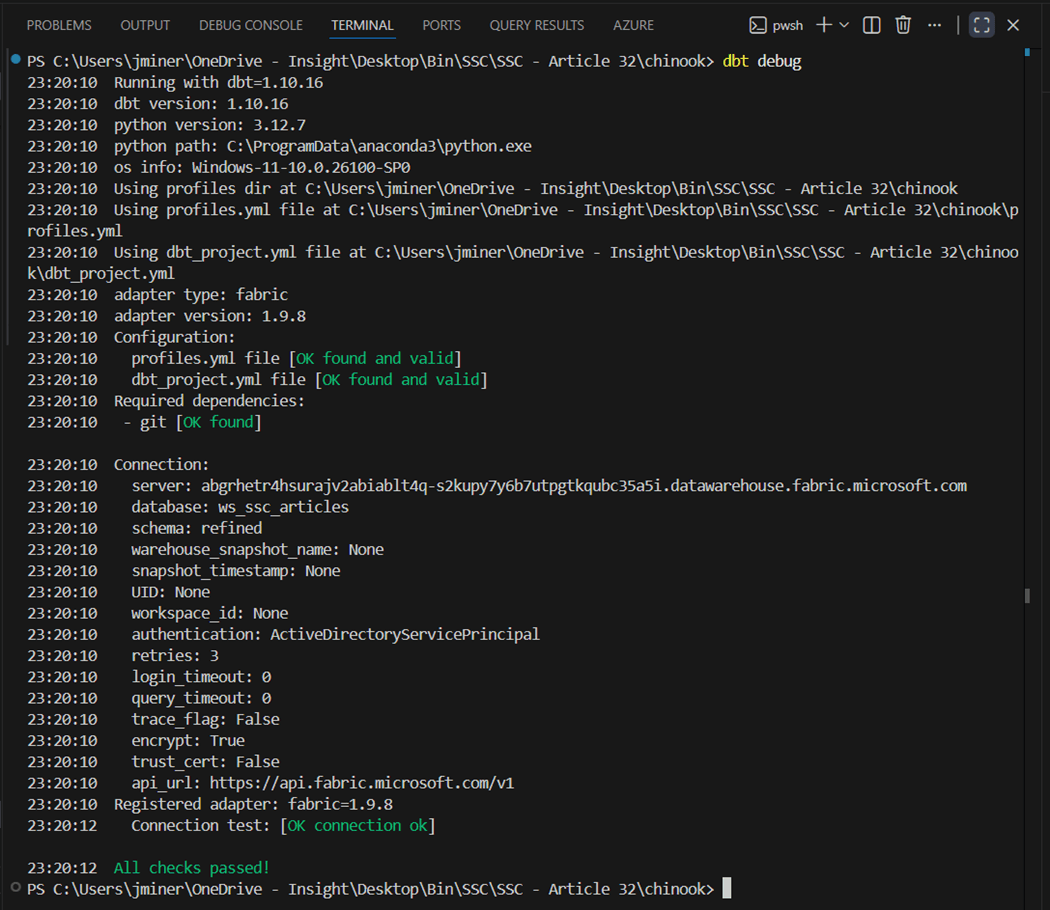Activate the TERMINAL tab
Viewport: 1050px width, 910px height.
pos(362,25)
